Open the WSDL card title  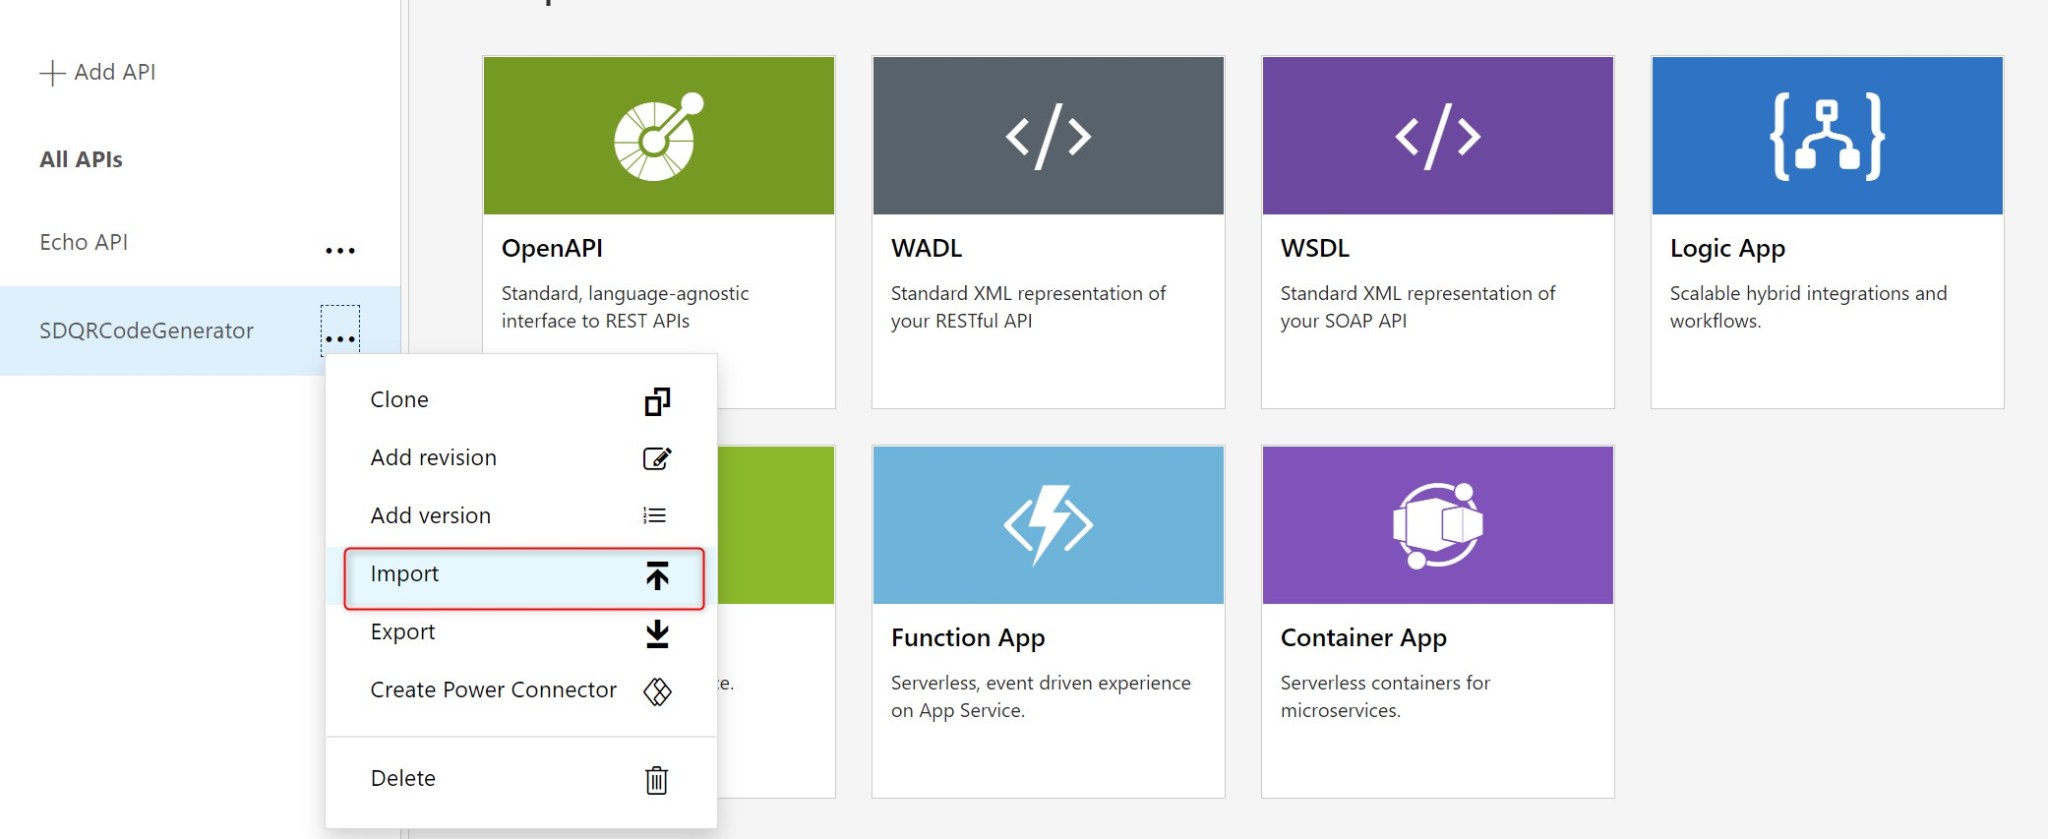(x=1315, y=248)
